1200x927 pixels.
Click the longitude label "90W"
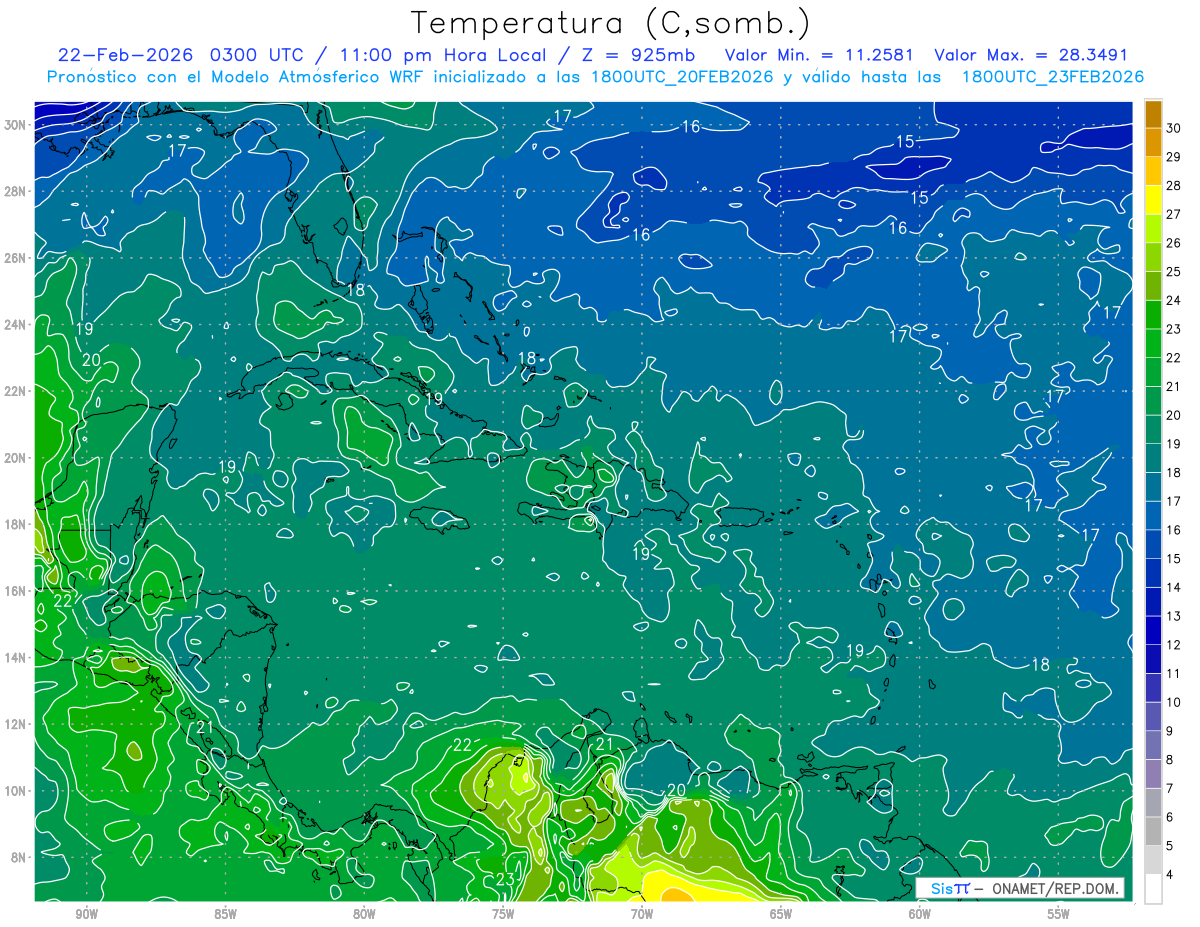click(86, 914)
